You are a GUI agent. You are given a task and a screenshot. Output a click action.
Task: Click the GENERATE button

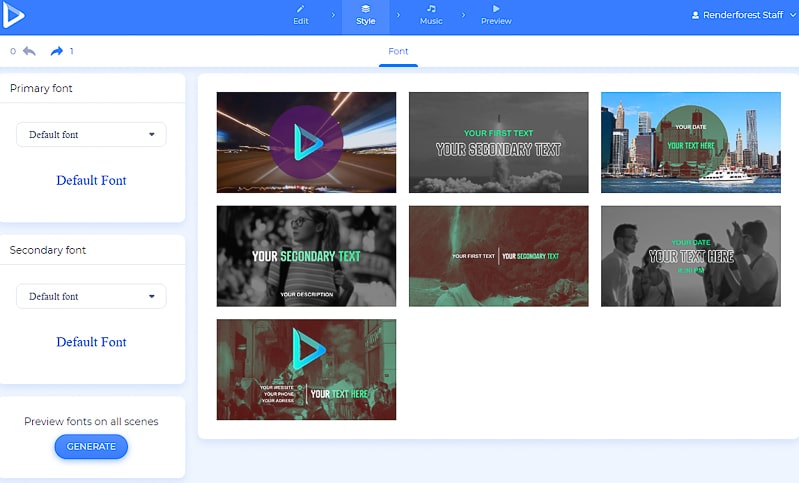91,446
